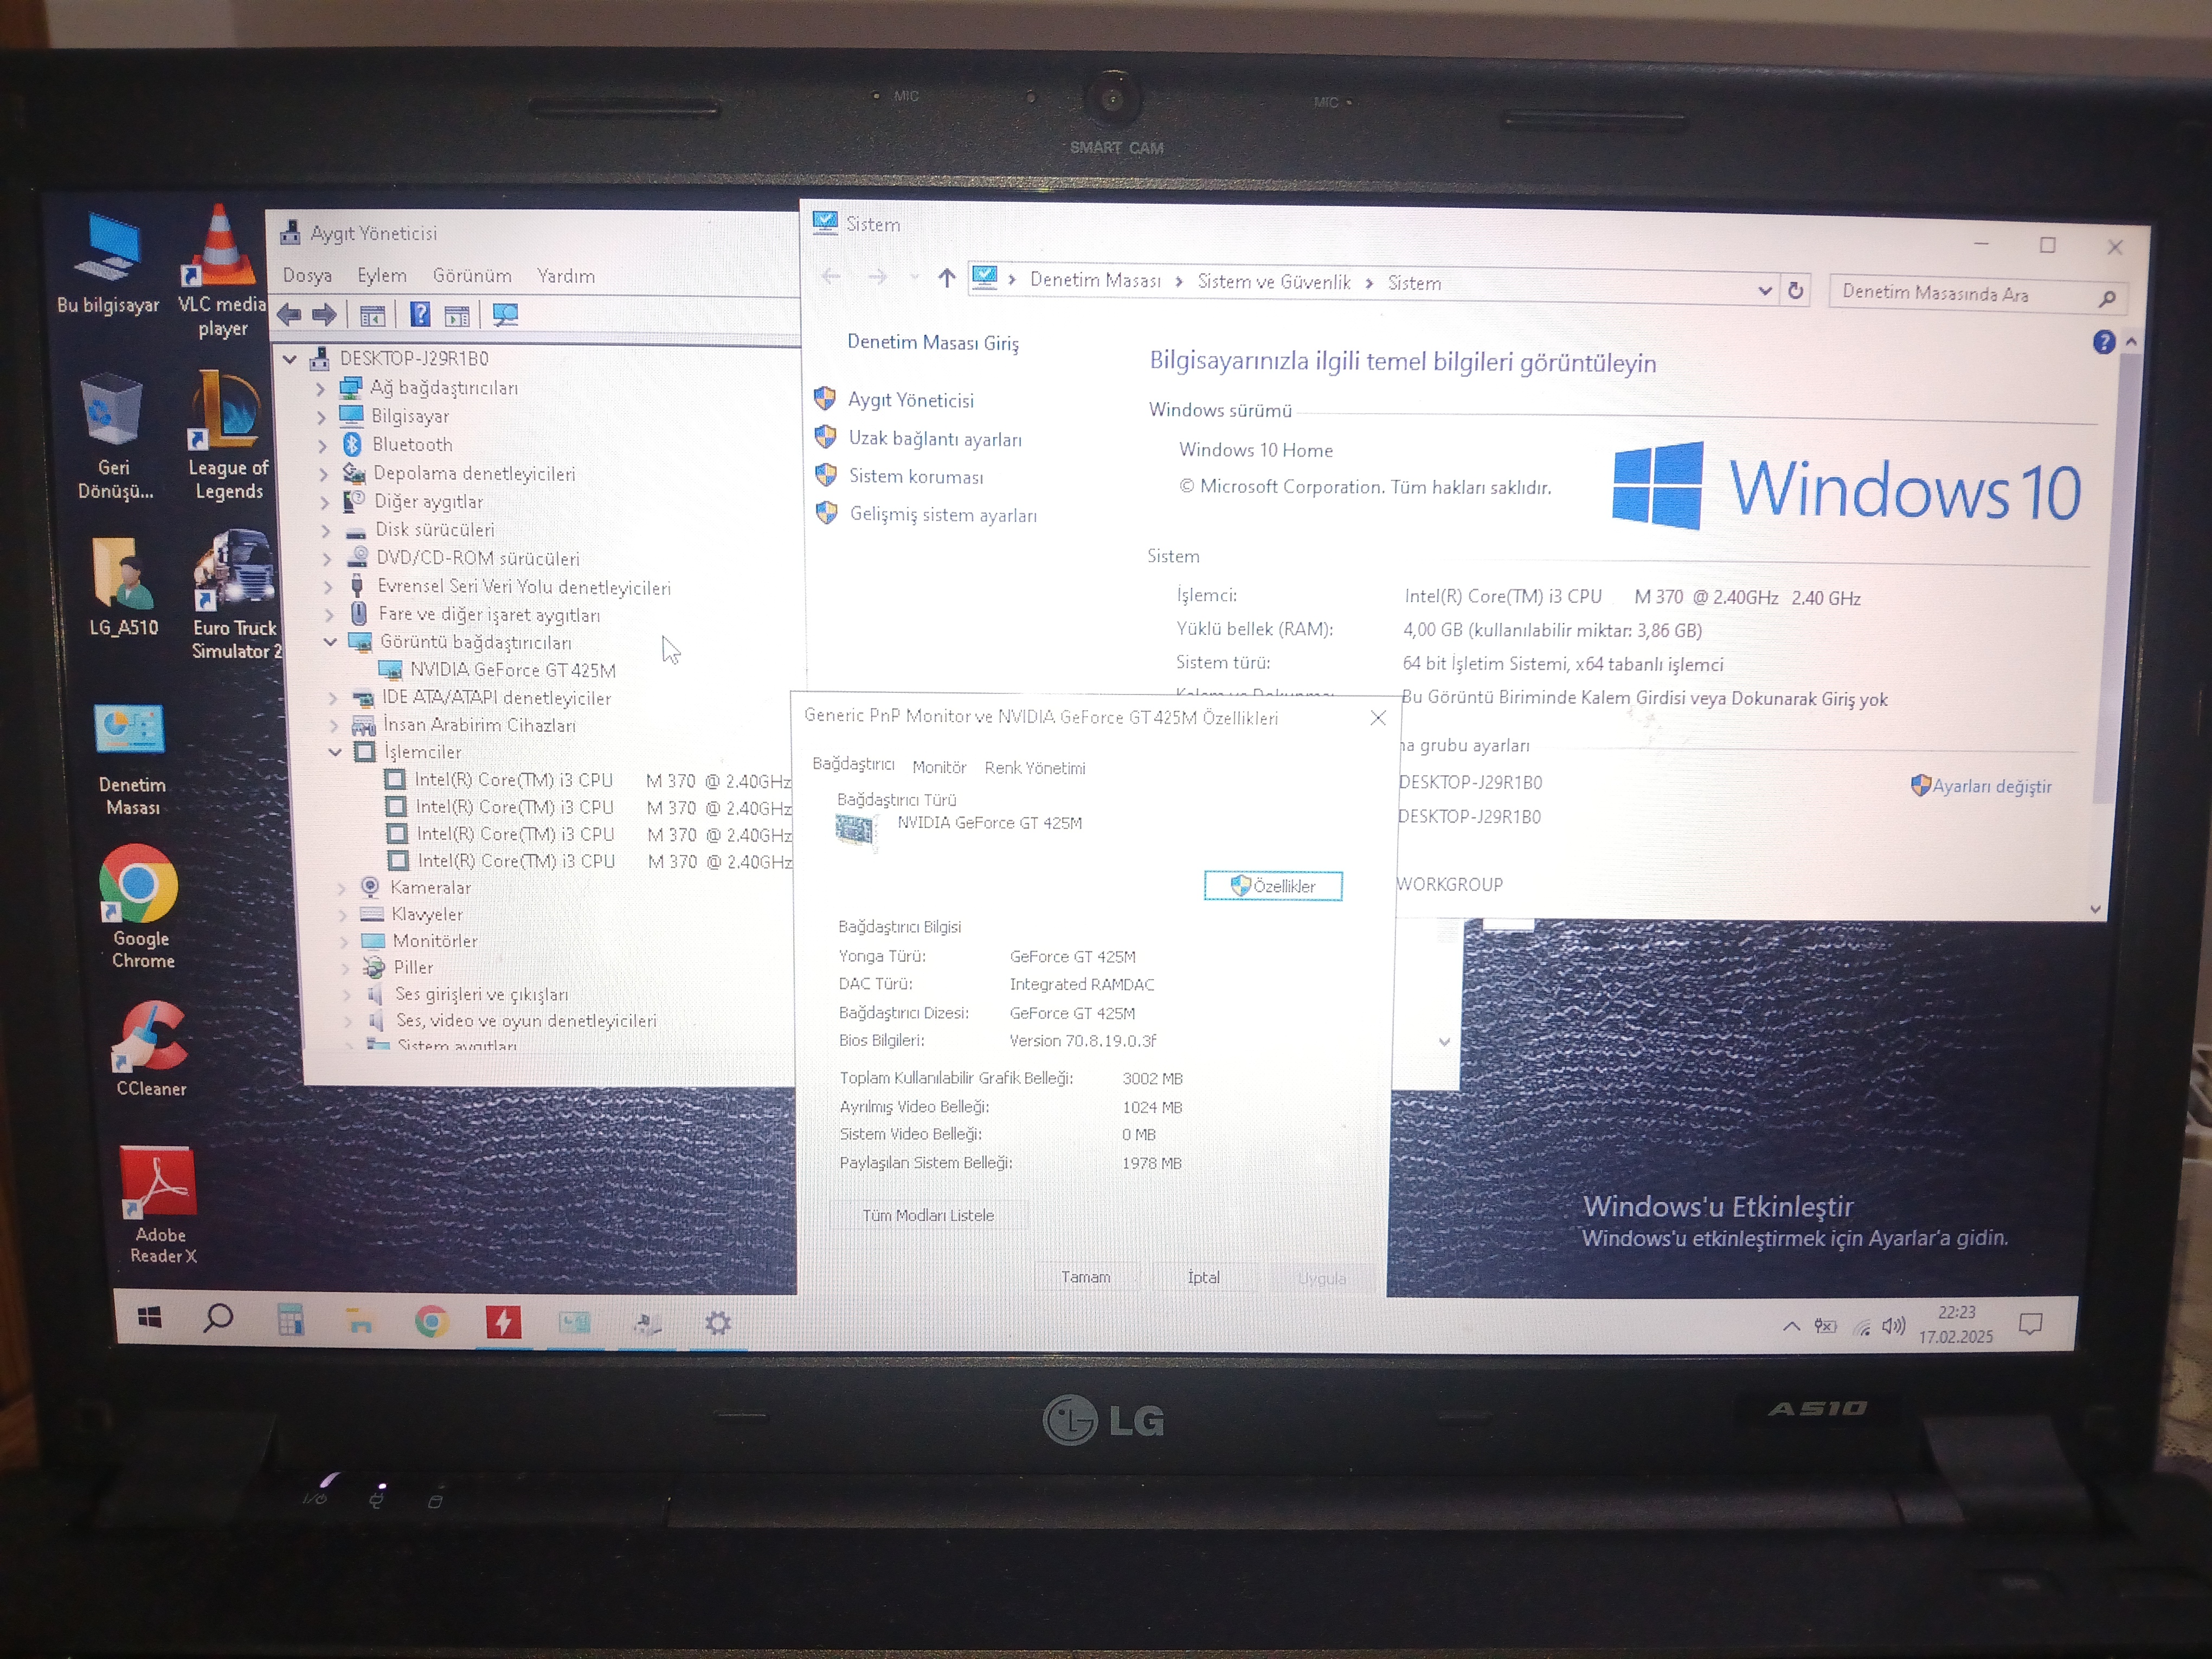
Task: Open Gelişmiş sistem ayarları link
Action: tap(943, 515)
